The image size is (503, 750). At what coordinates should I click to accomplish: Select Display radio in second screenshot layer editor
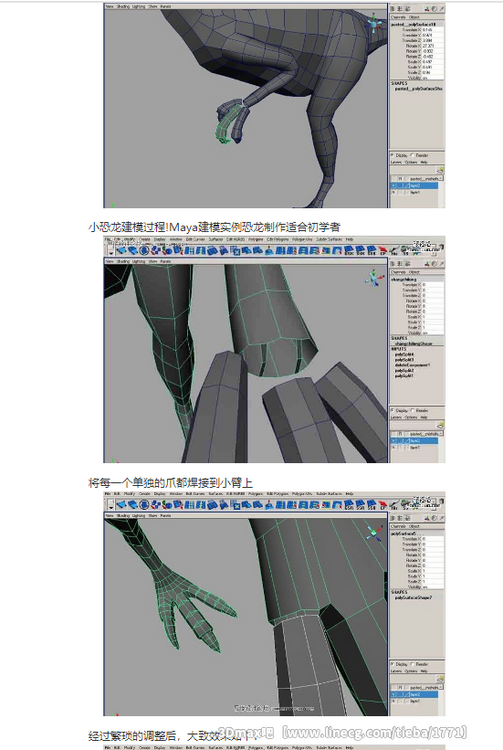[x=393, y=410]
